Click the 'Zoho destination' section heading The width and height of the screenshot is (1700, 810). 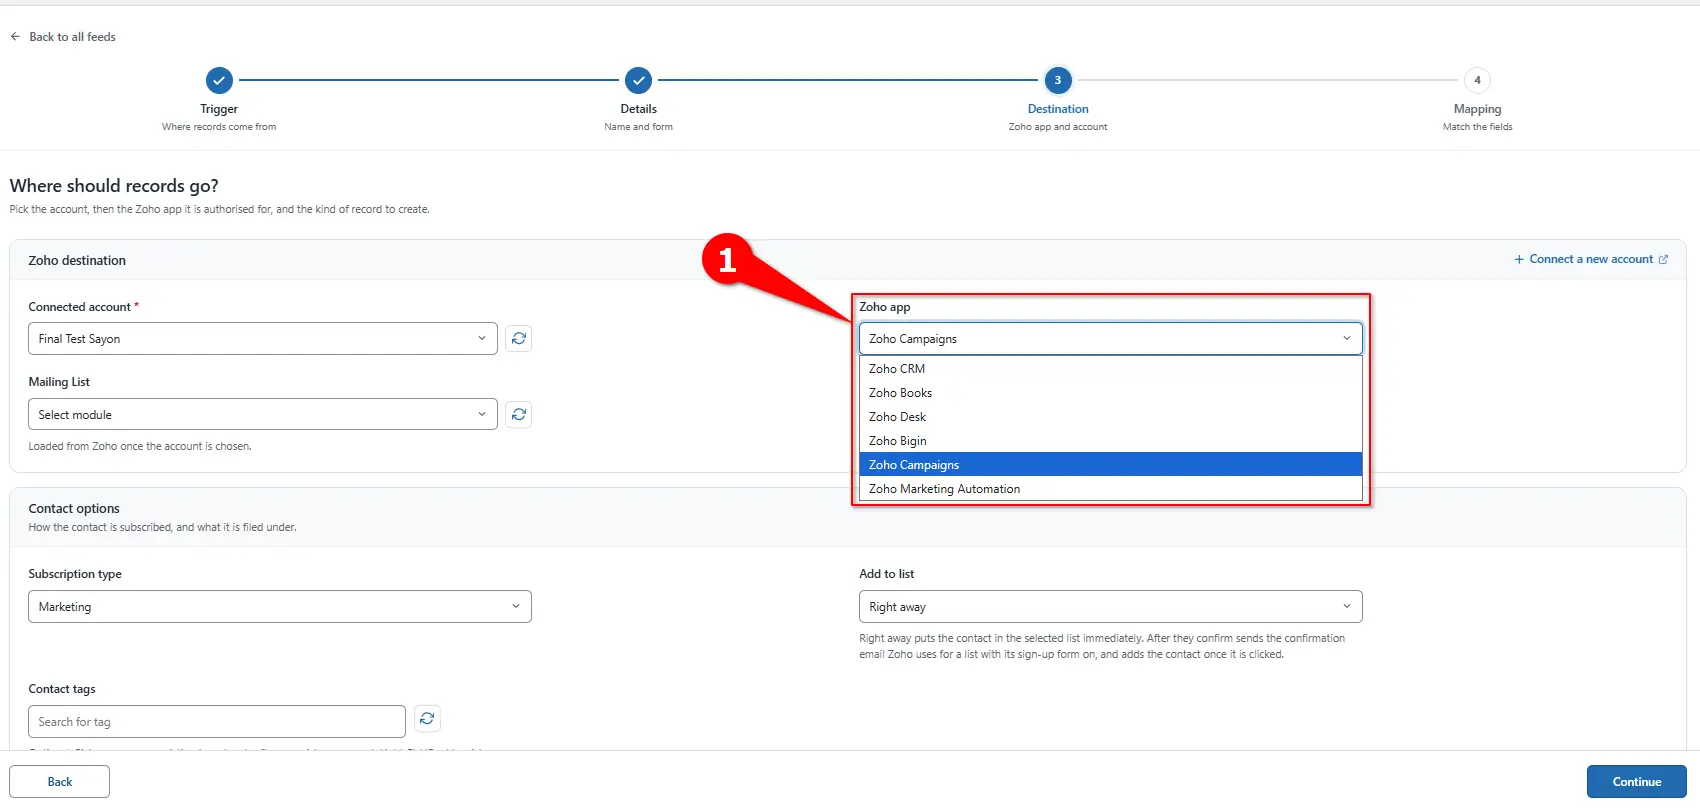[77, 260]
